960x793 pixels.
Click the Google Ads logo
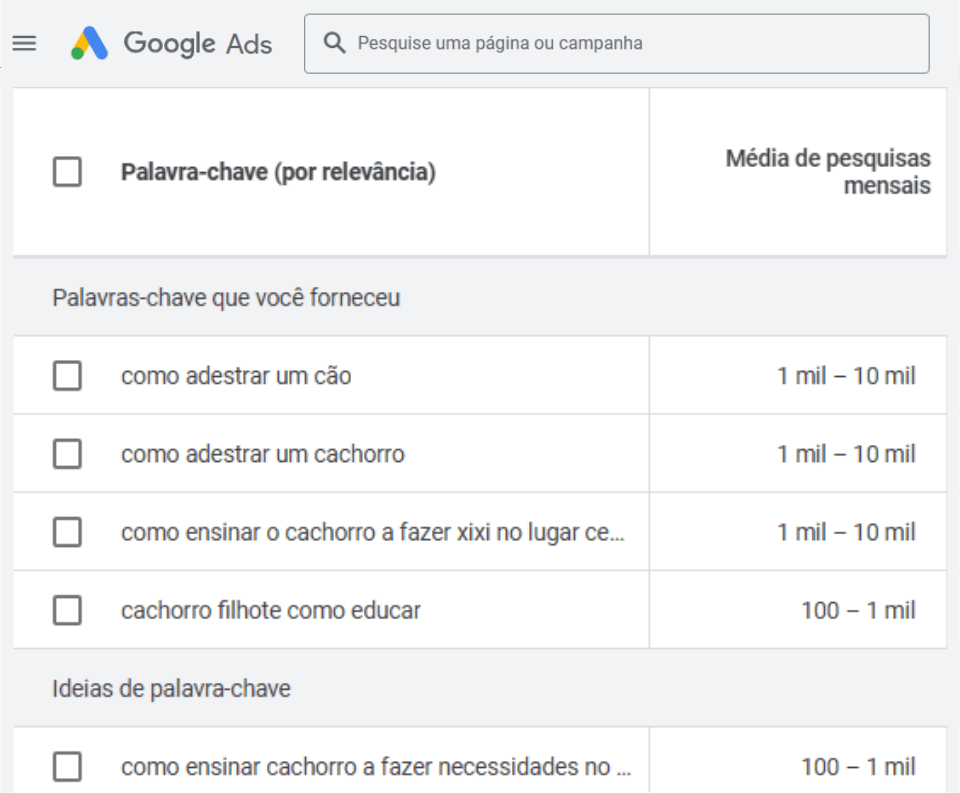pos(89,43)
